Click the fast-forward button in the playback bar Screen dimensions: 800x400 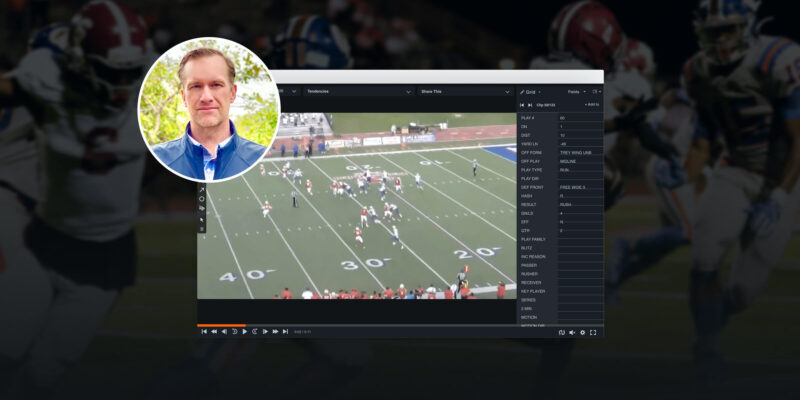[275, 331]
